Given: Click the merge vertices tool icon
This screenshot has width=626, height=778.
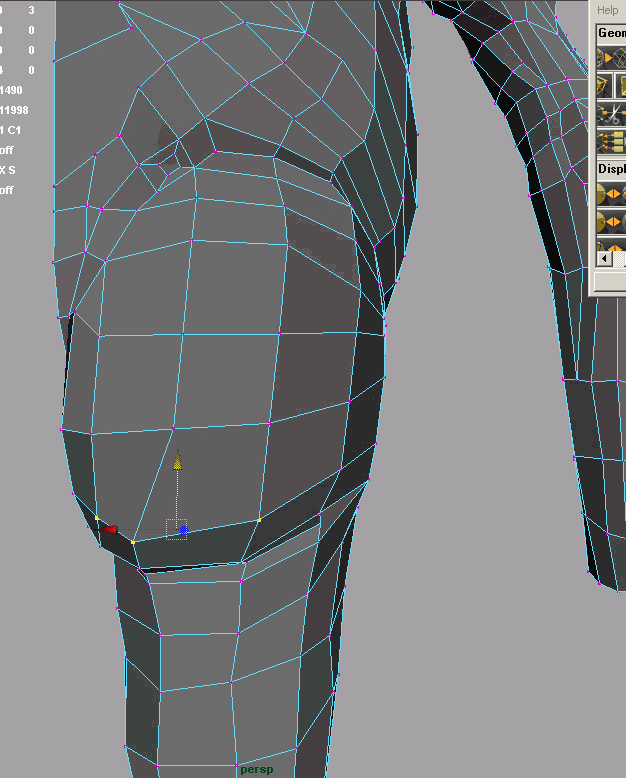Looking at the screenshot, I should pyautogui.click(x=608, y=143).
